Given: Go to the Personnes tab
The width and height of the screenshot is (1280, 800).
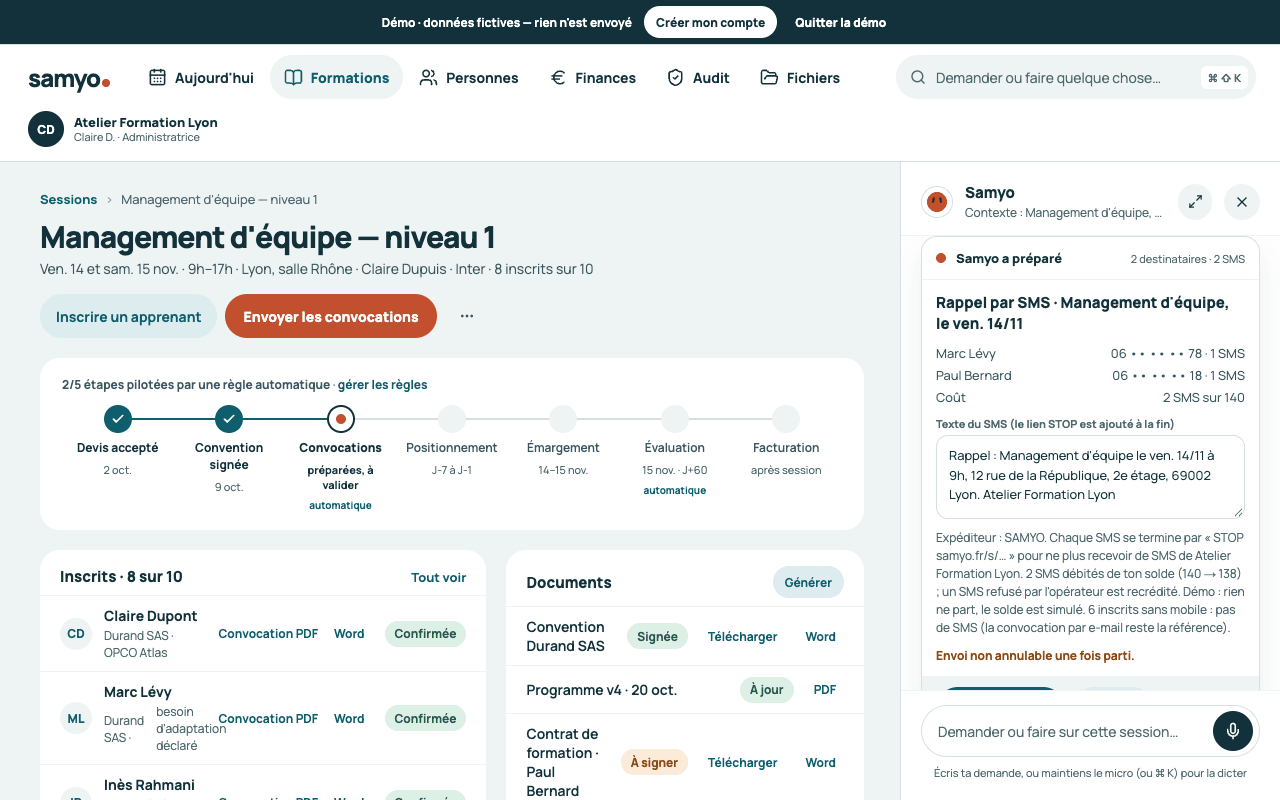Looking at the screenshot, I should pyautogui.click(x=469, y=77).
